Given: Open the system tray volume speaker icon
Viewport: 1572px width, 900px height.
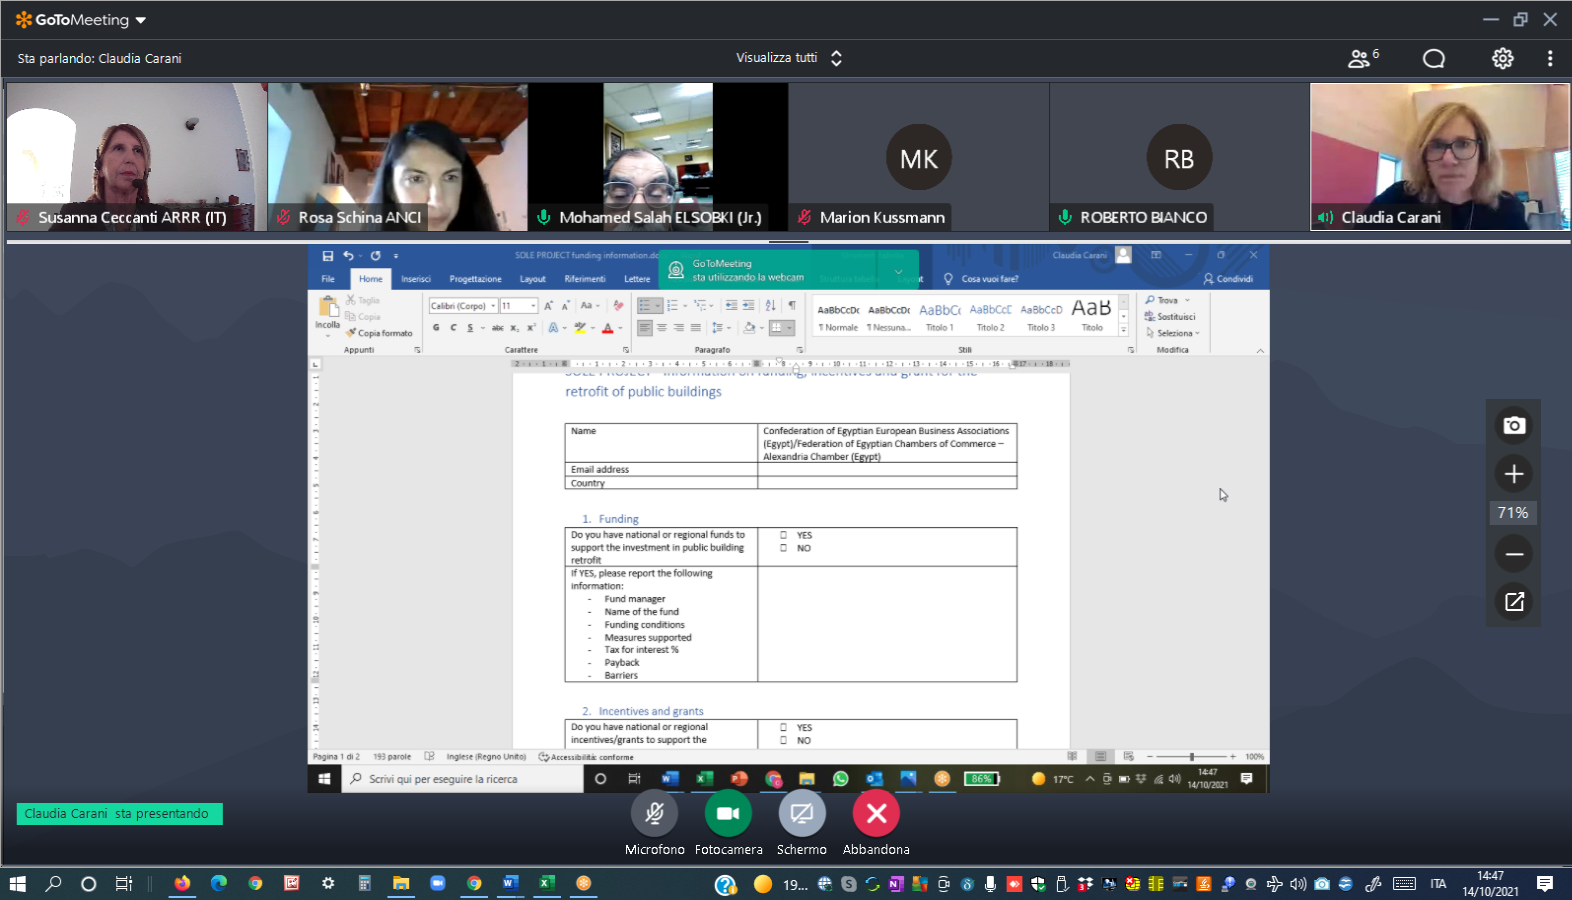Looking at the screenshot, I should coord(1298,884).
